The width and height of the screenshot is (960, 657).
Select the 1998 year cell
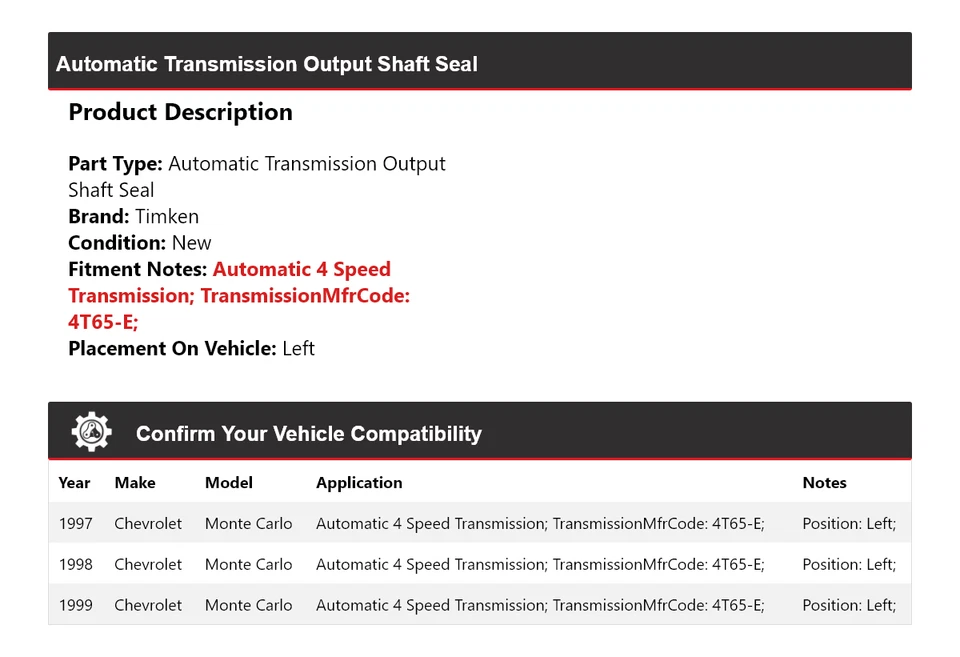(x=75, y=564)
